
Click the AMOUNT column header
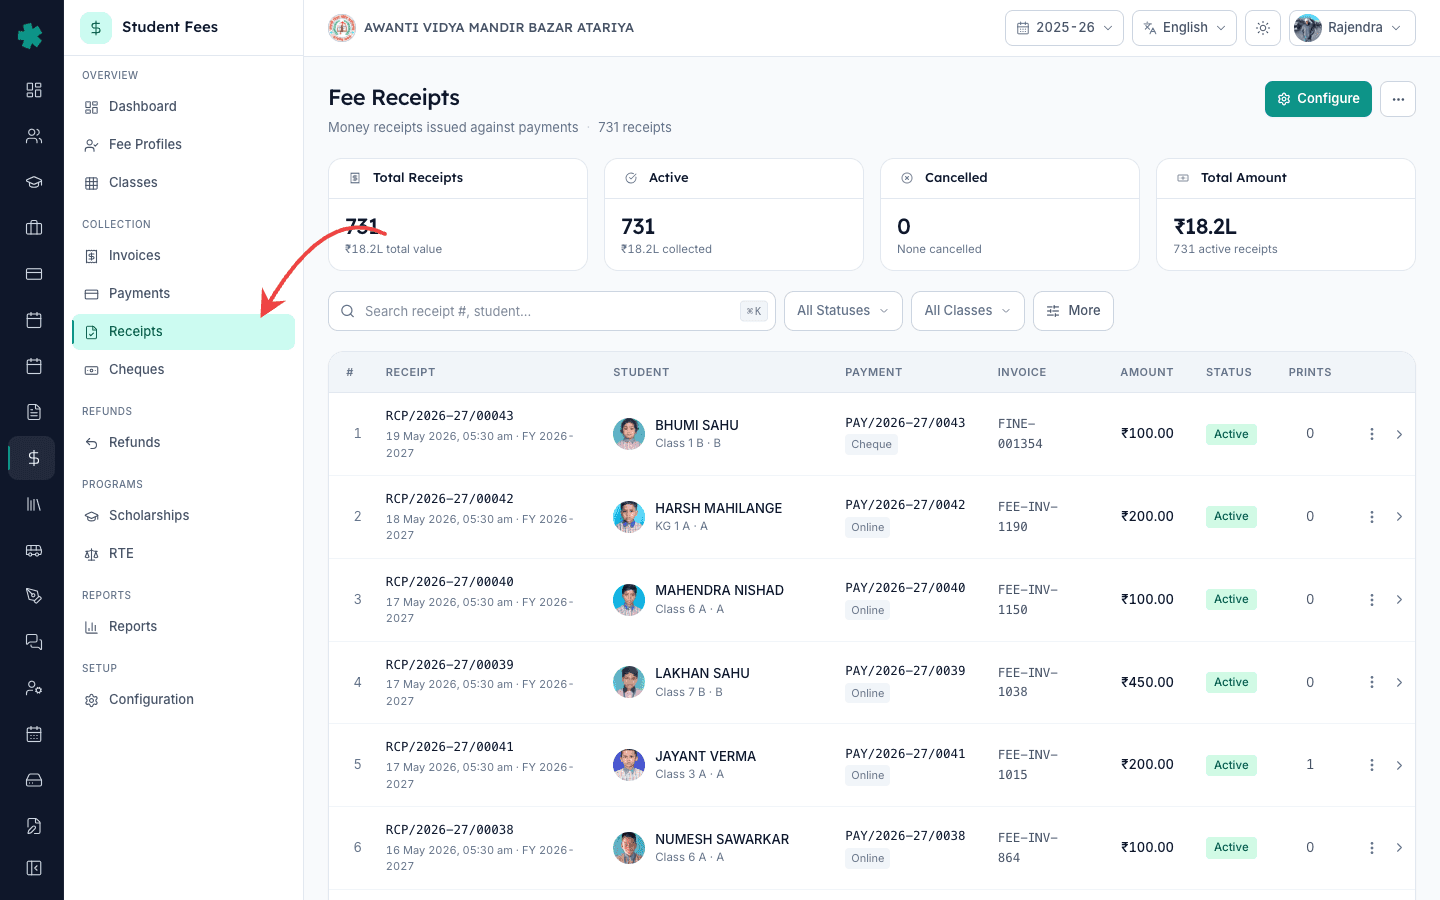[x=1147, y=372]
